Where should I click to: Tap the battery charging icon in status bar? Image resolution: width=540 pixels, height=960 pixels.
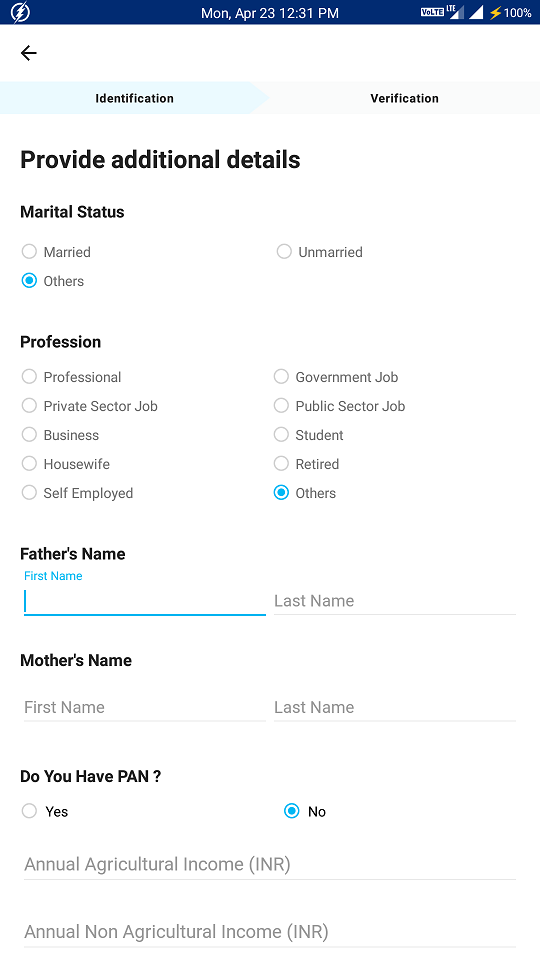click(x=495, y=12)
